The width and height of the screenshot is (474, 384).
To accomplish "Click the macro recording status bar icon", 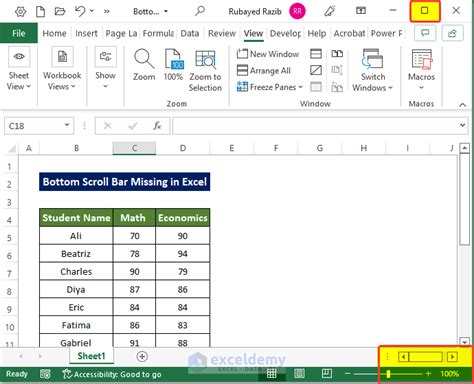I will click(45, 374).
